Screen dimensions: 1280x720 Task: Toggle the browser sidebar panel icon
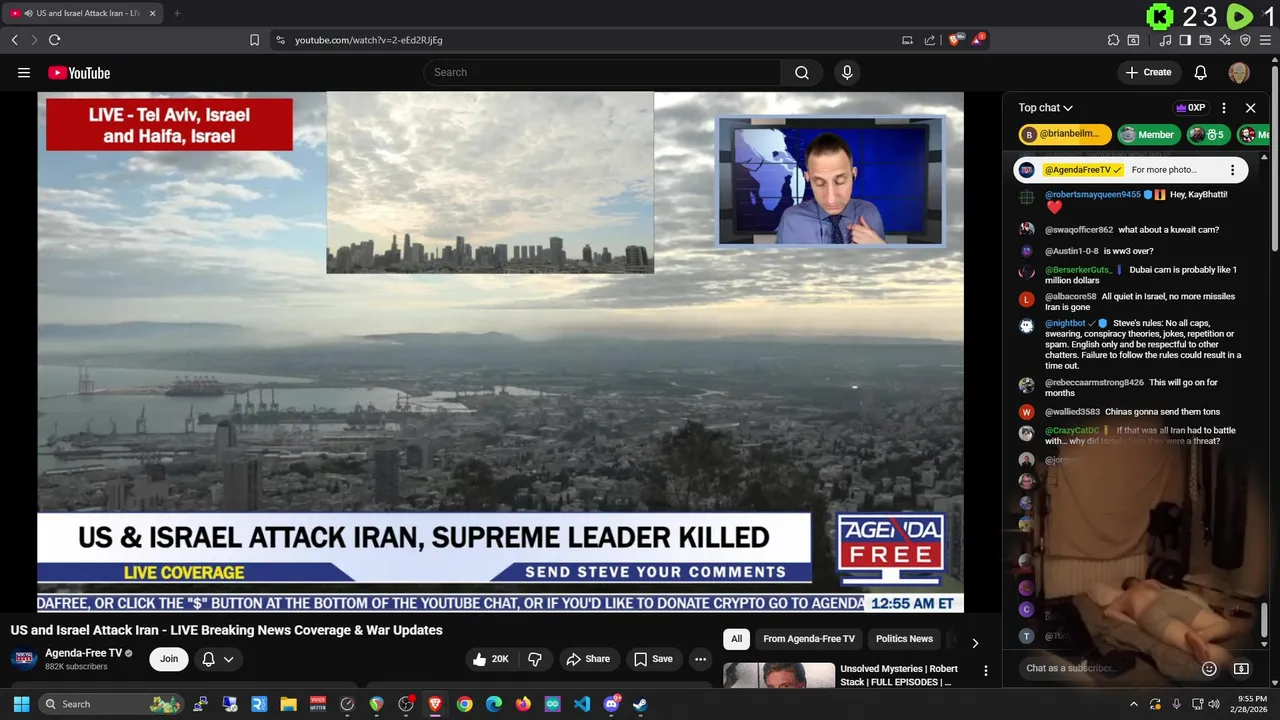coord(1185,40)
